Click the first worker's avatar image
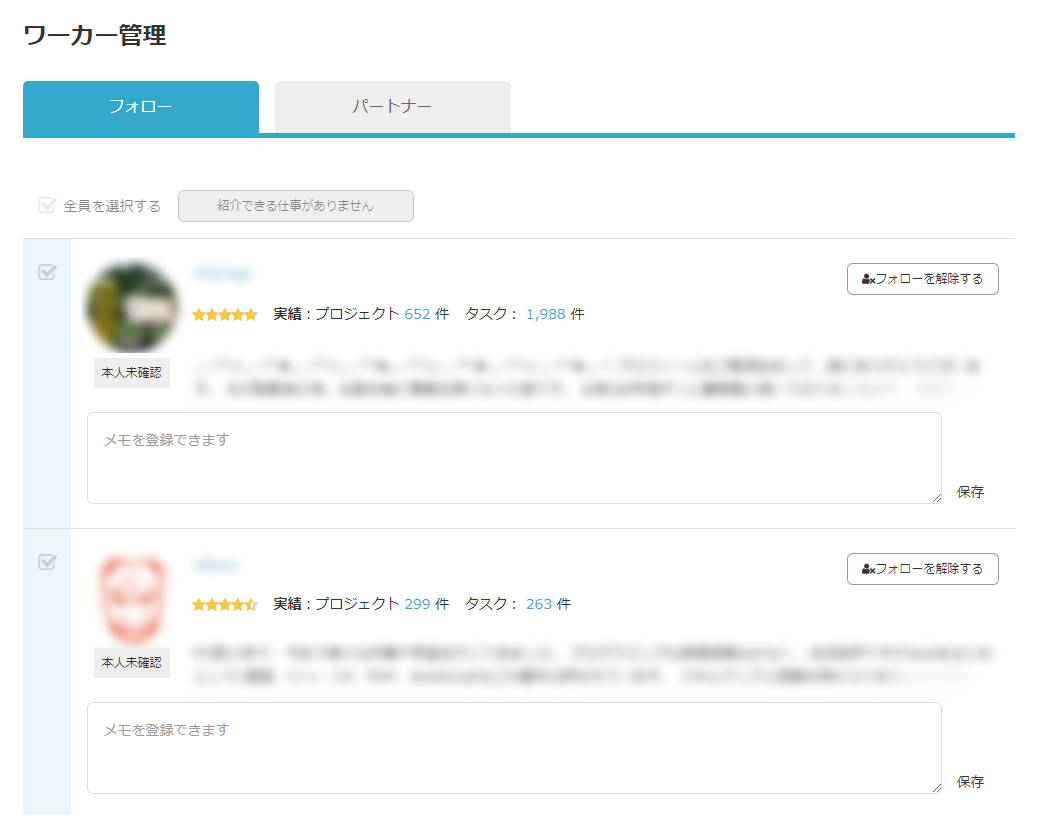Viewport: 1044px width, 837px height. 132,306
